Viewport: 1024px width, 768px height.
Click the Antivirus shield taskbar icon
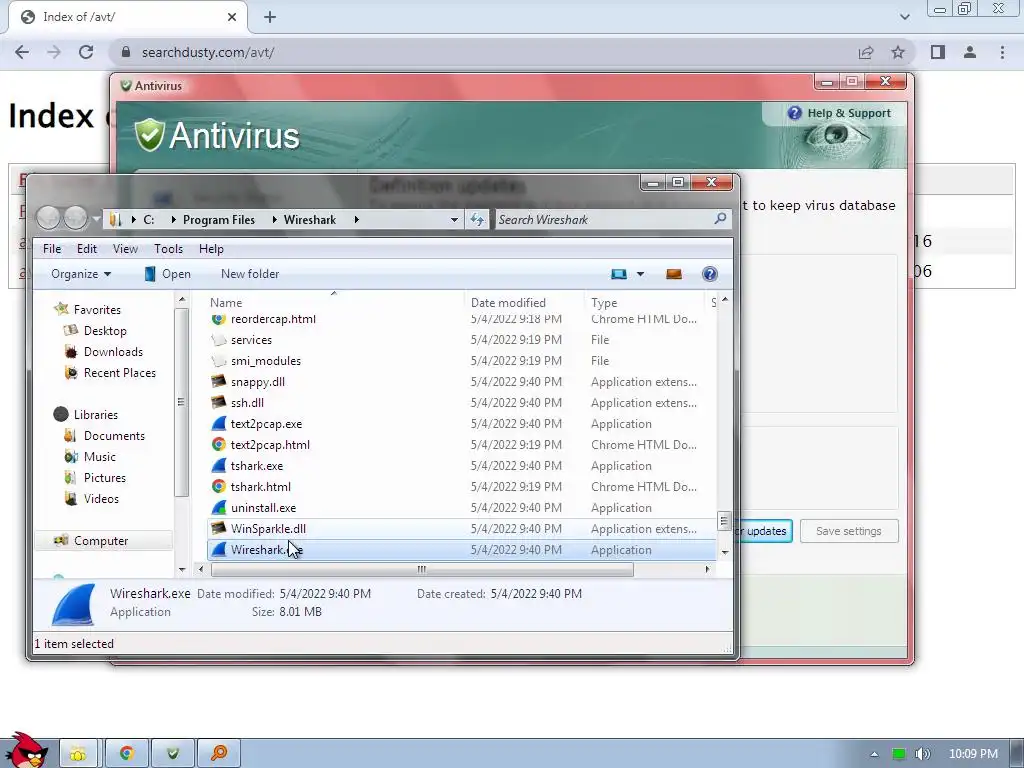(x=173, y=754)
